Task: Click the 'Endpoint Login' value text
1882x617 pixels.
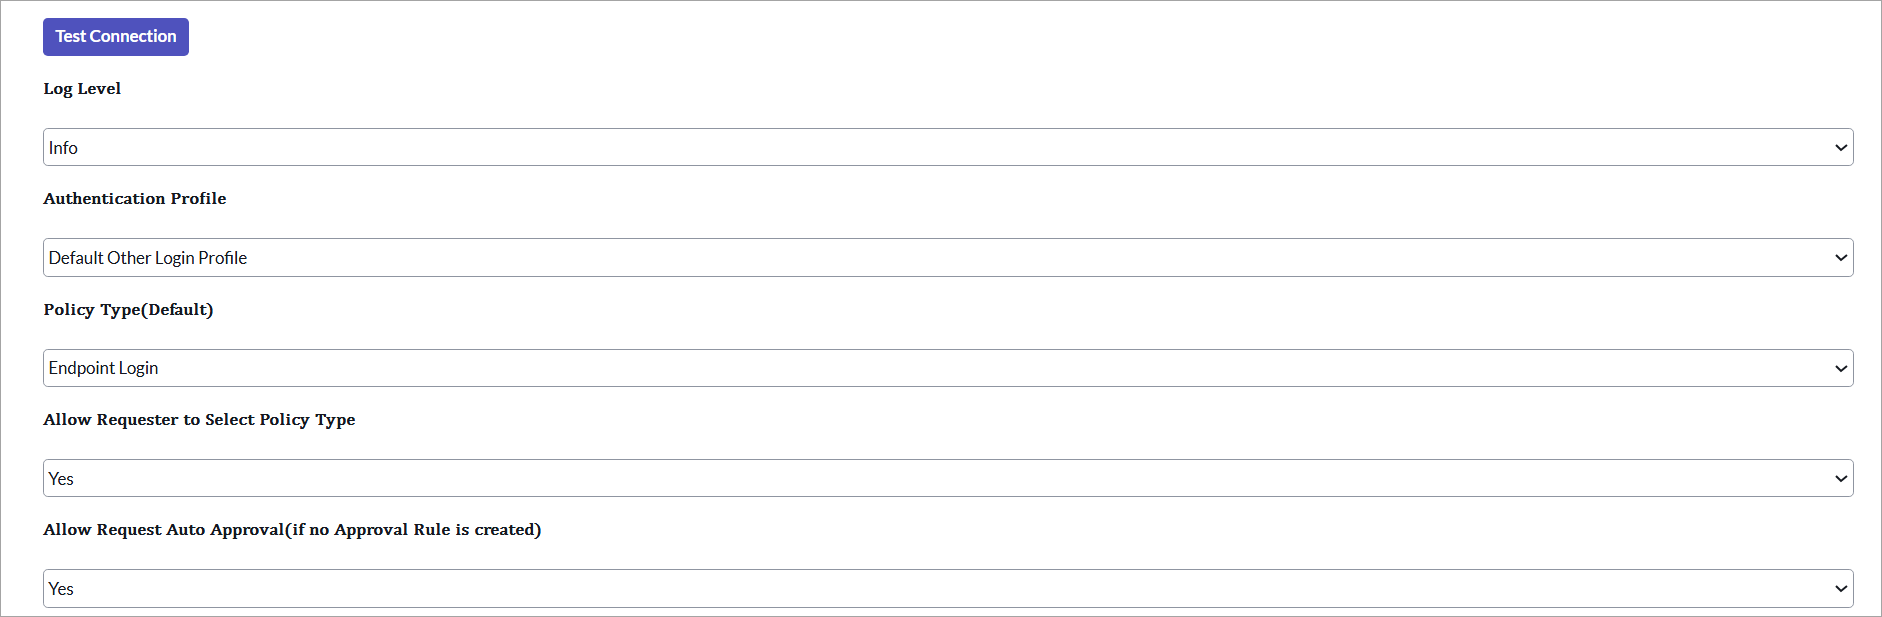Action: pos(104,368)
